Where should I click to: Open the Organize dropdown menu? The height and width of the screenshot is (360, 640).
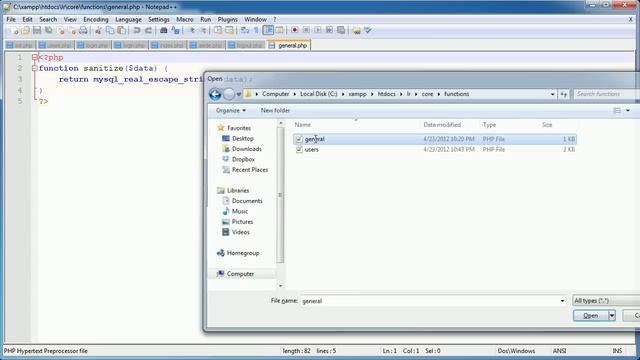pyautogui.click(x=231, y=111)
